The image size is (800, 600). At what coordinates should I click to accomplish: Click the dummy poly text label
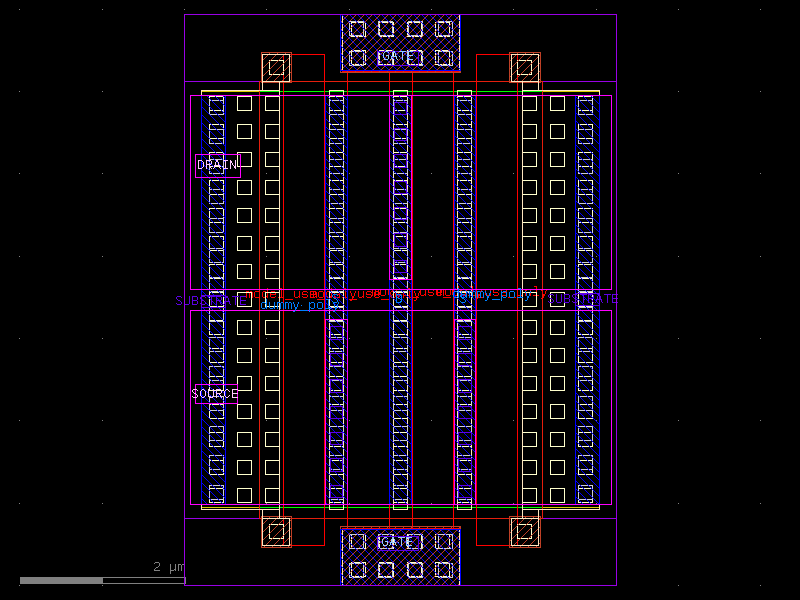(x=296, y=306)
